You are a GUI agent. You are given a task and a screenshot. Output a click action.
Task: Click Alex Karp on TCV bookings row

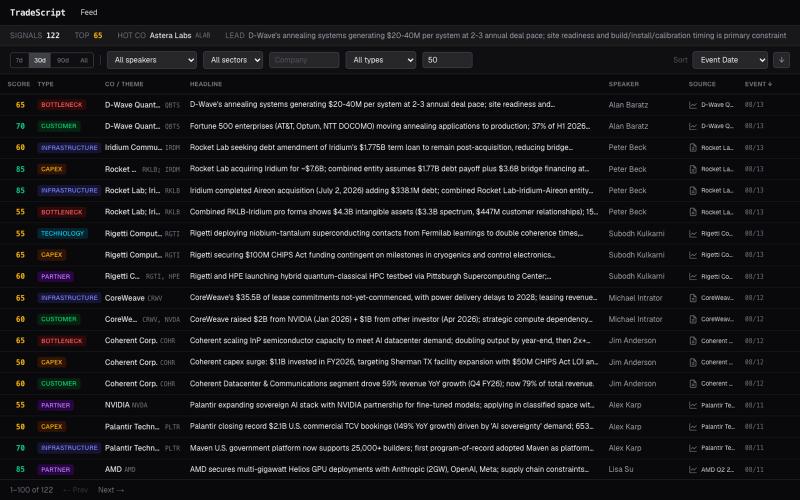625,427
